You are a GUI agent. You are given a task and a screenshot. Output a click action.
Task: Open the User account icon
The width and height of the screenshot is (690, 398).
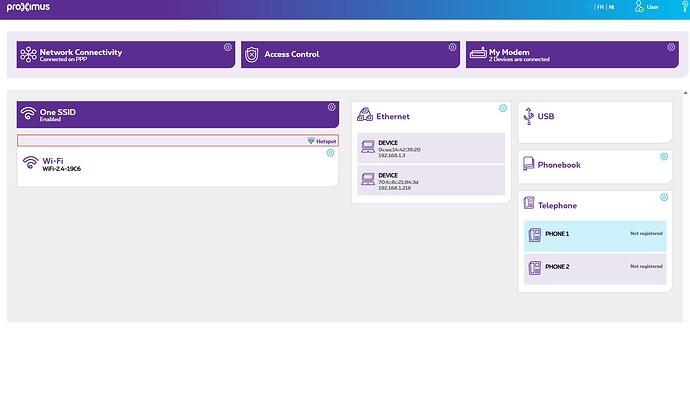click(x=639, y=7)
